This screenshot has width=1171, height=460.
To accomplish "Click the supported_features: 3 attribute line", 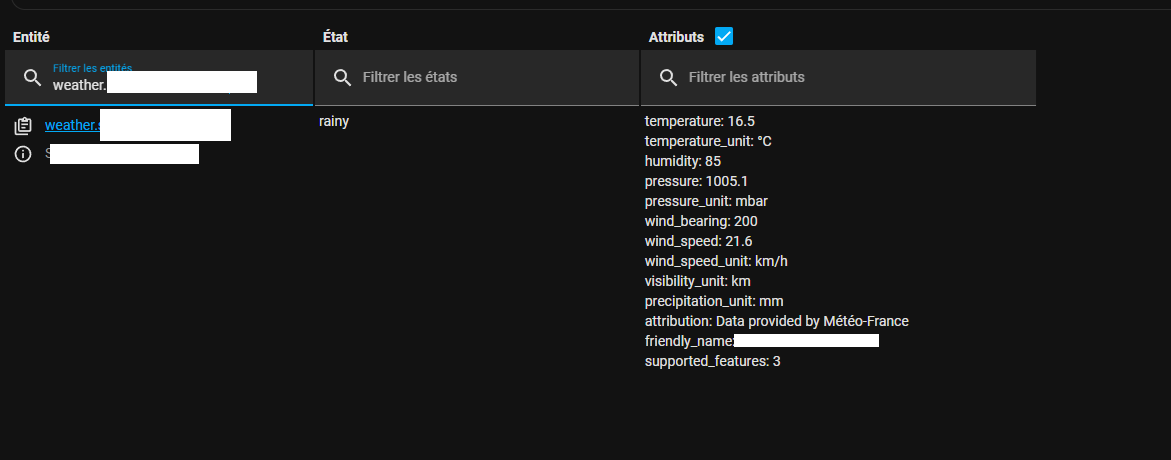I will pyautogui.click(x=712, y=361).
